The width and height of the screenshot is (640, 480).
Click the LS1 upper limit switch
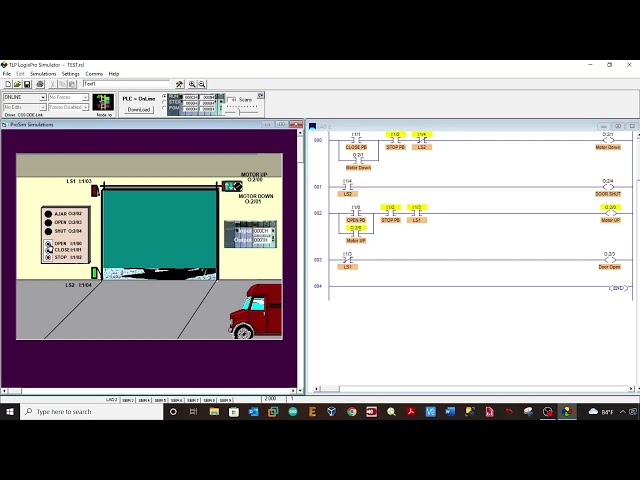click(95, 190)
